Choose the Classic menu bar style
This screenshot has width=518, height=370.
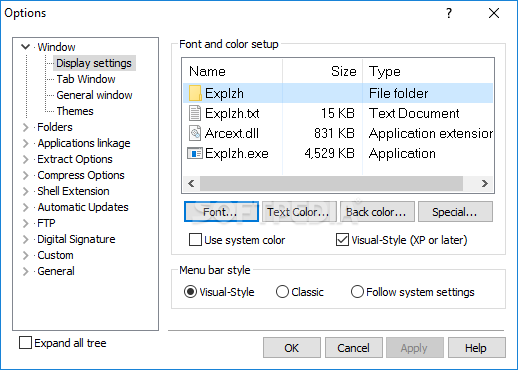[x=282, y=292]
